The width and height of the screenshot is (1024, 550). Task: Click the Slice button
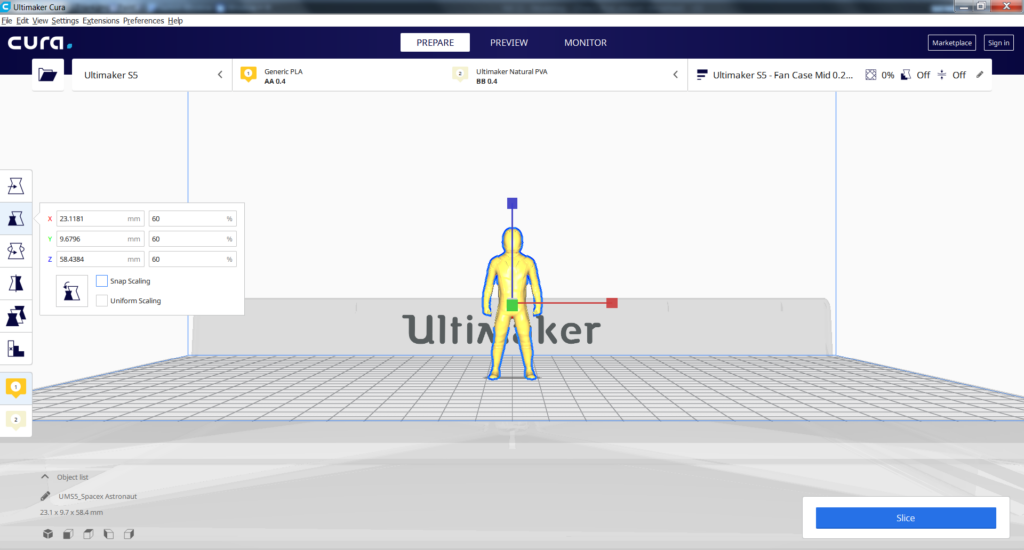pos(905,518)
